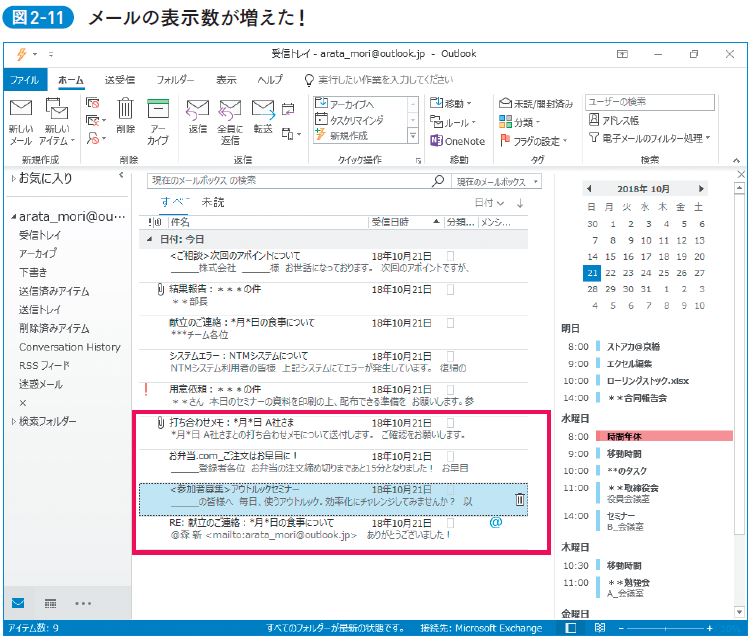Screen dimensions: 754x642
Task: Switch to the フォルダー ribbon tab
Action: click(x=175, y=80)
